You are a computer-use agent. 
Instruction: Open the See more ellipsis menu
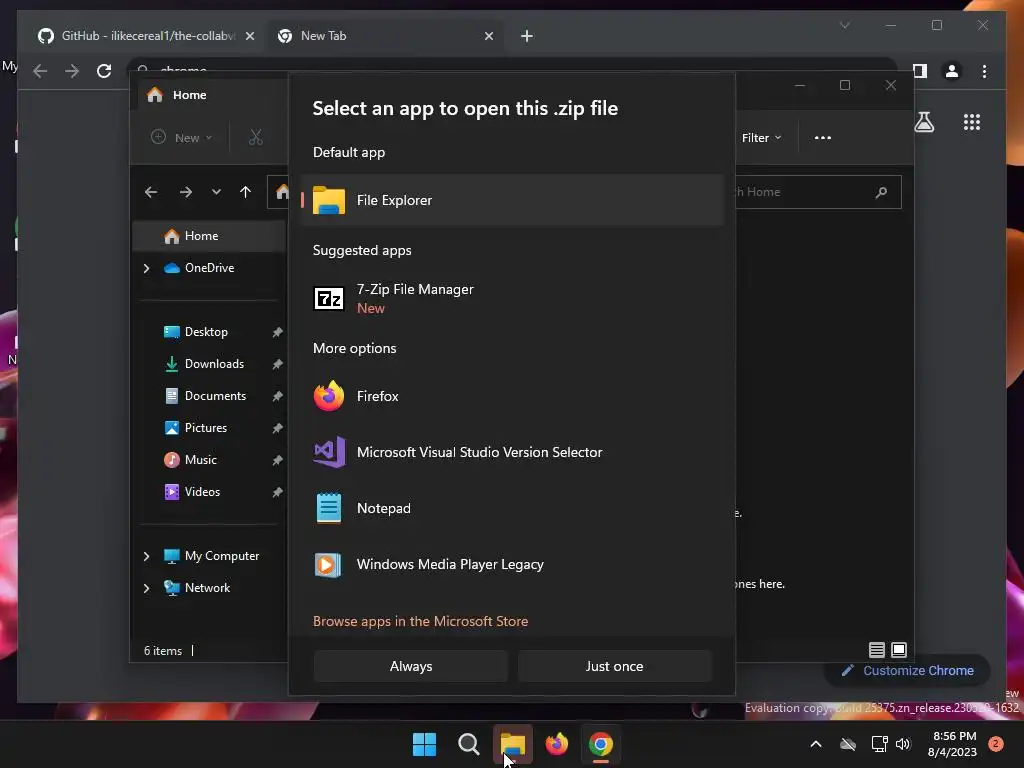[823, 138]
